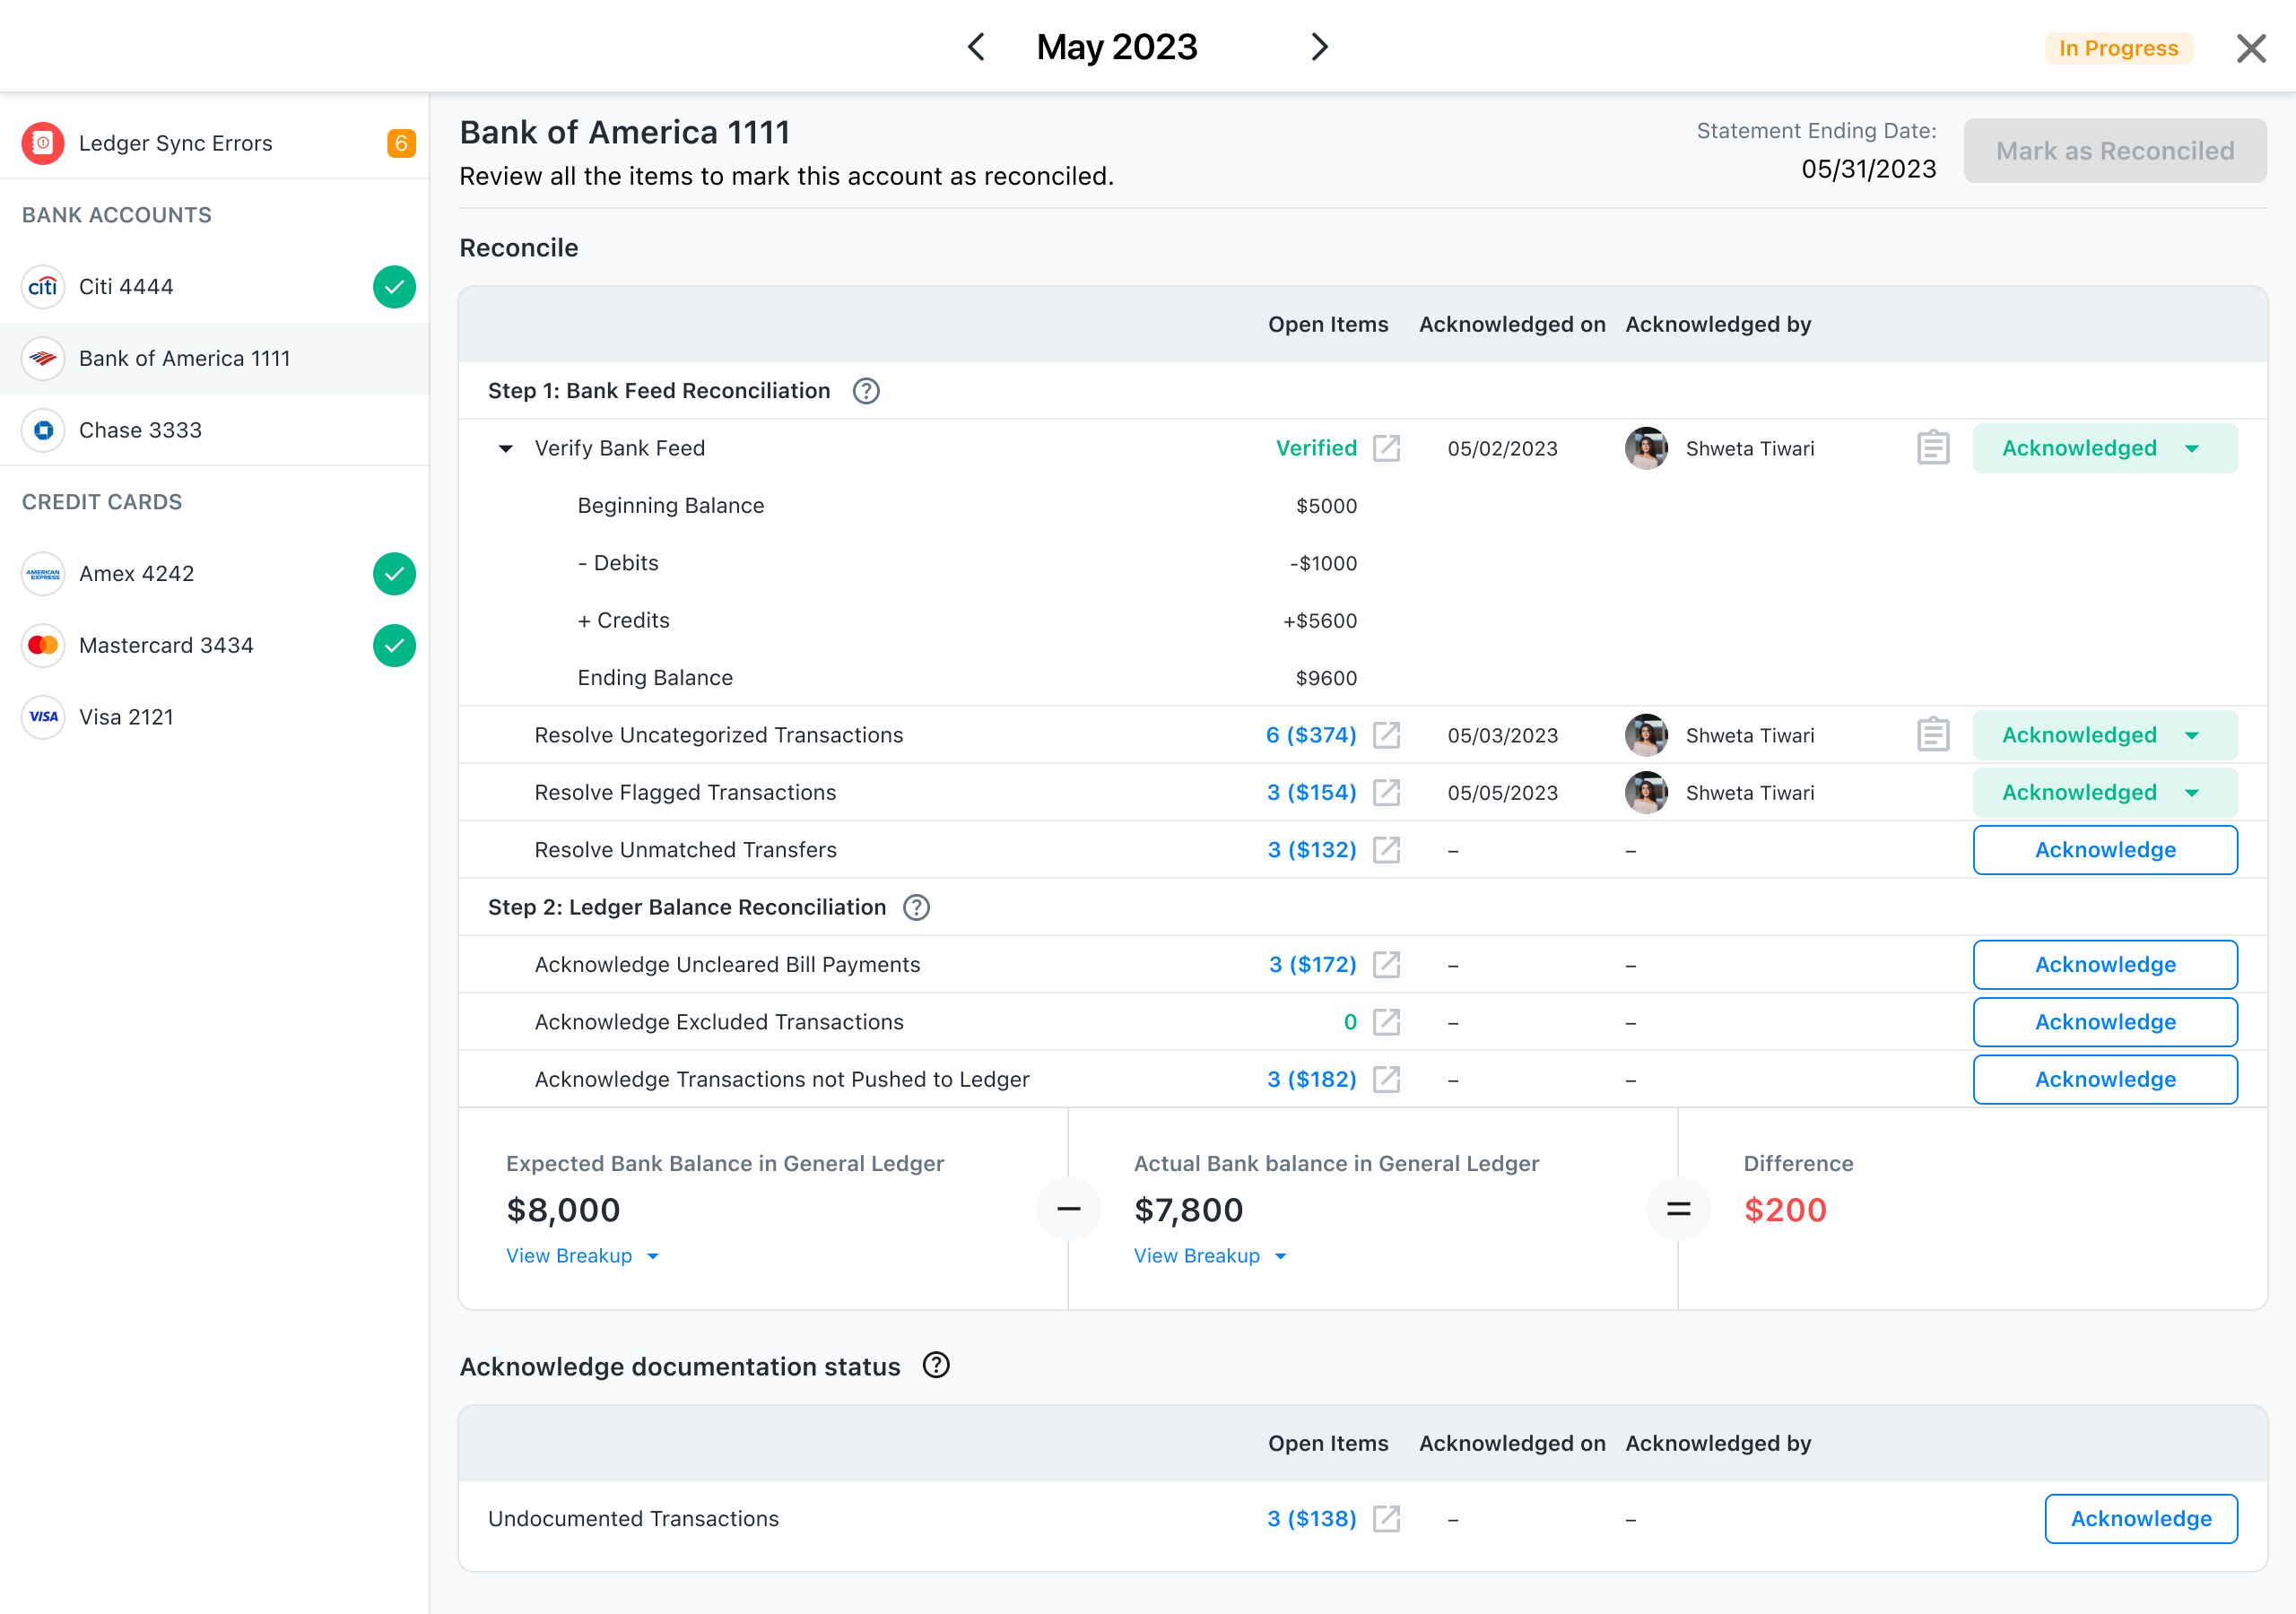The width and height of the screenshot is (2296, 1614).
Task: Select Visa 2121 credit card
Action: [126, 717]
